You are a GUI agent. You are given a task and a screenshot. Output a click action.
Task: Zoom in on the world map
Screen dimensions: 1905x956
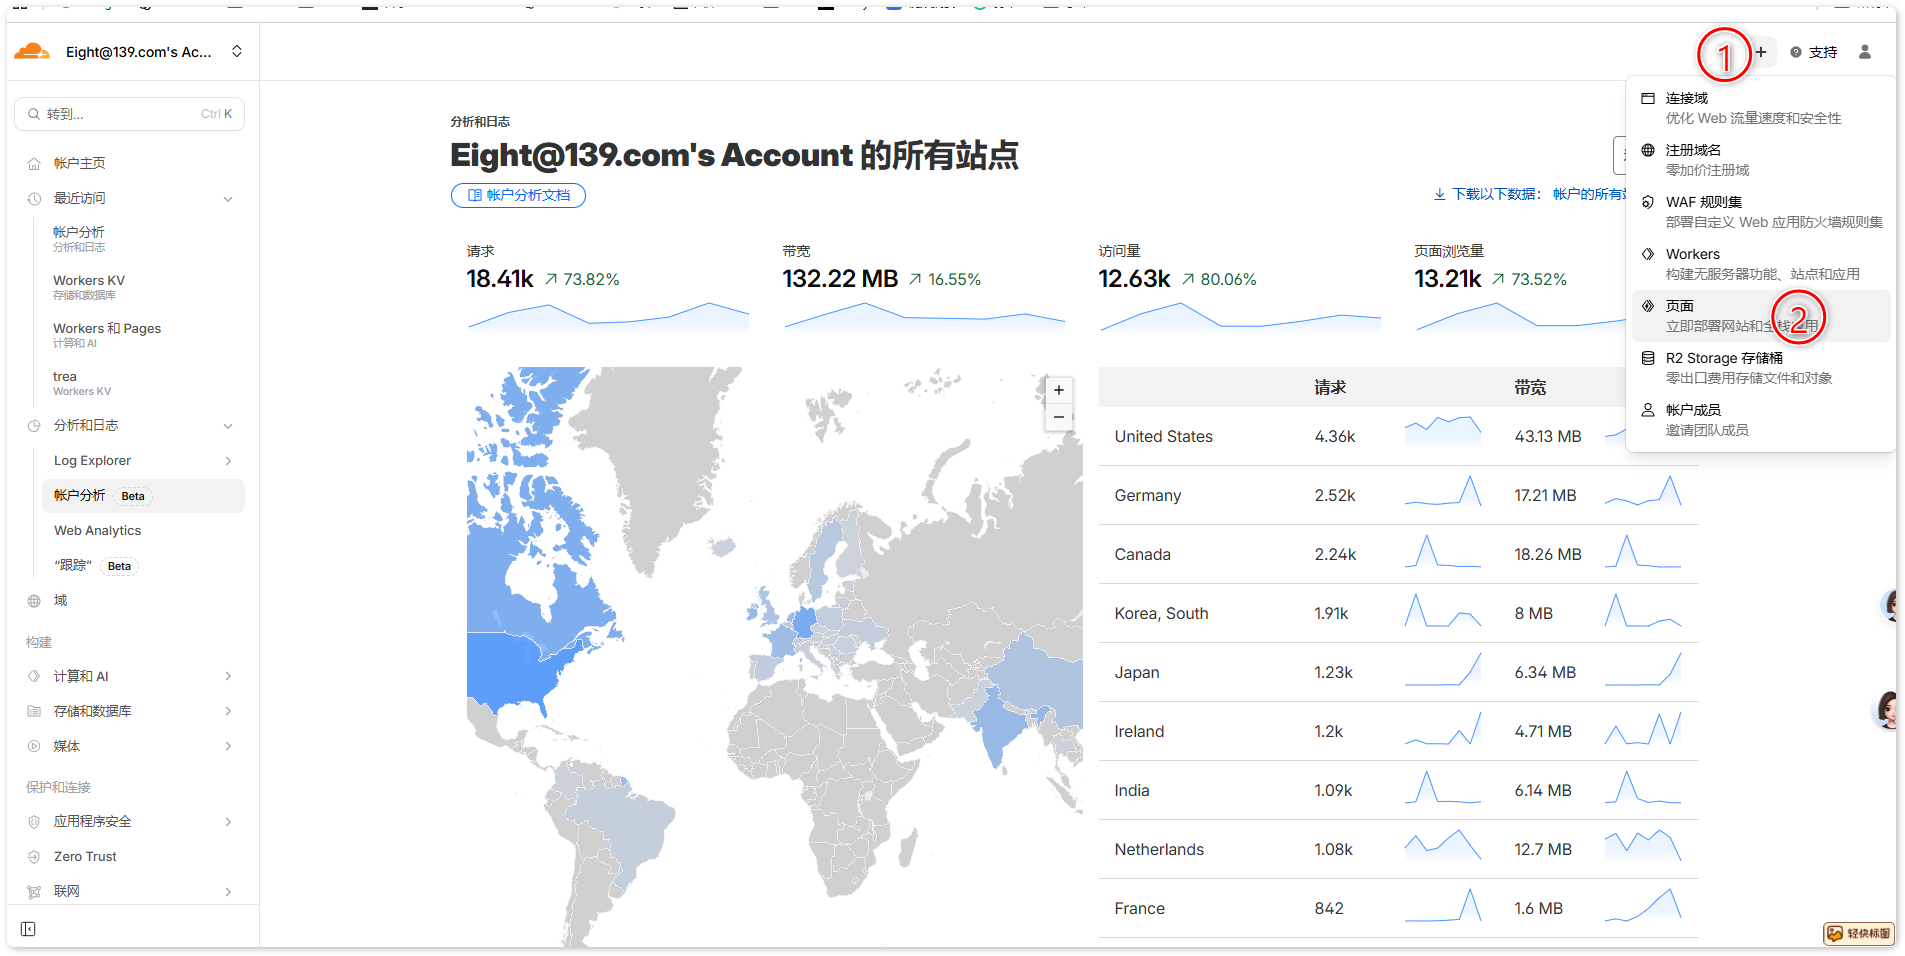(1058, 390)
